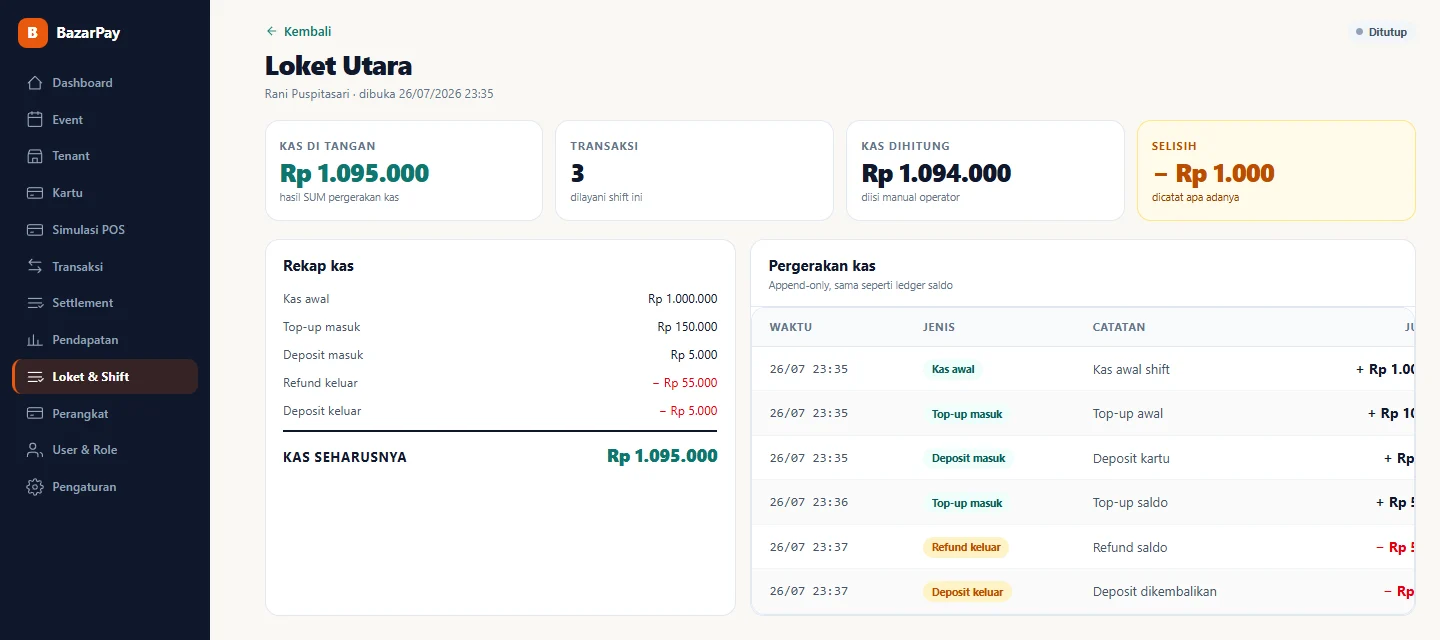Click the Refund keluar badge in the table
This screenshot has width=1440, height=640.
966,547
